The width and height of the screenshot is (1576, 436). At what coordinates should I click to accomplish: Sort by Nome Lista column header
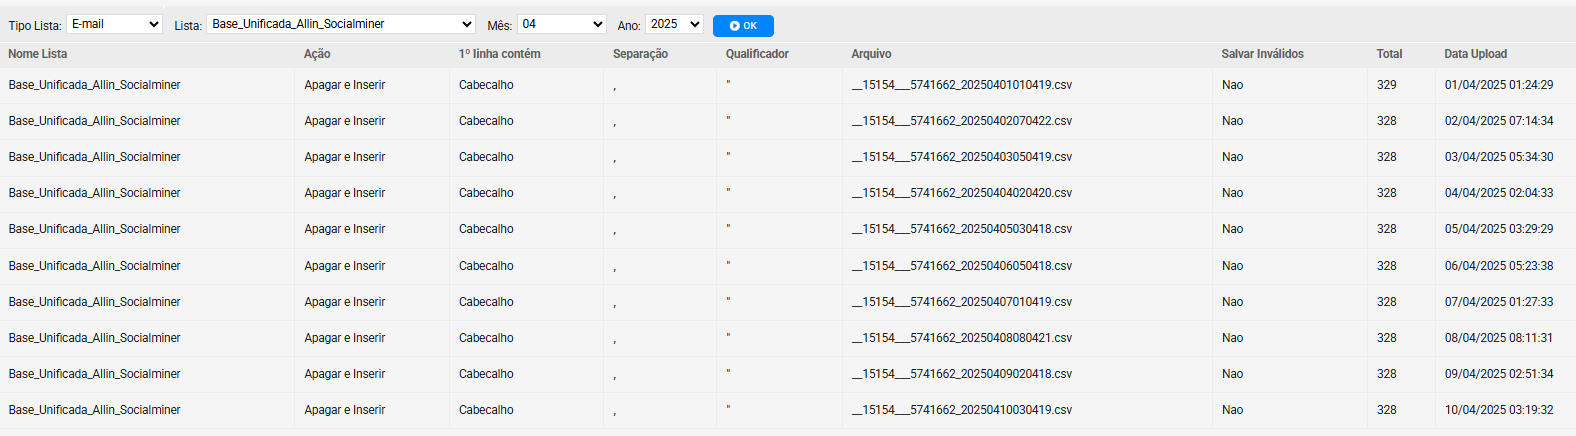(38, 54)
